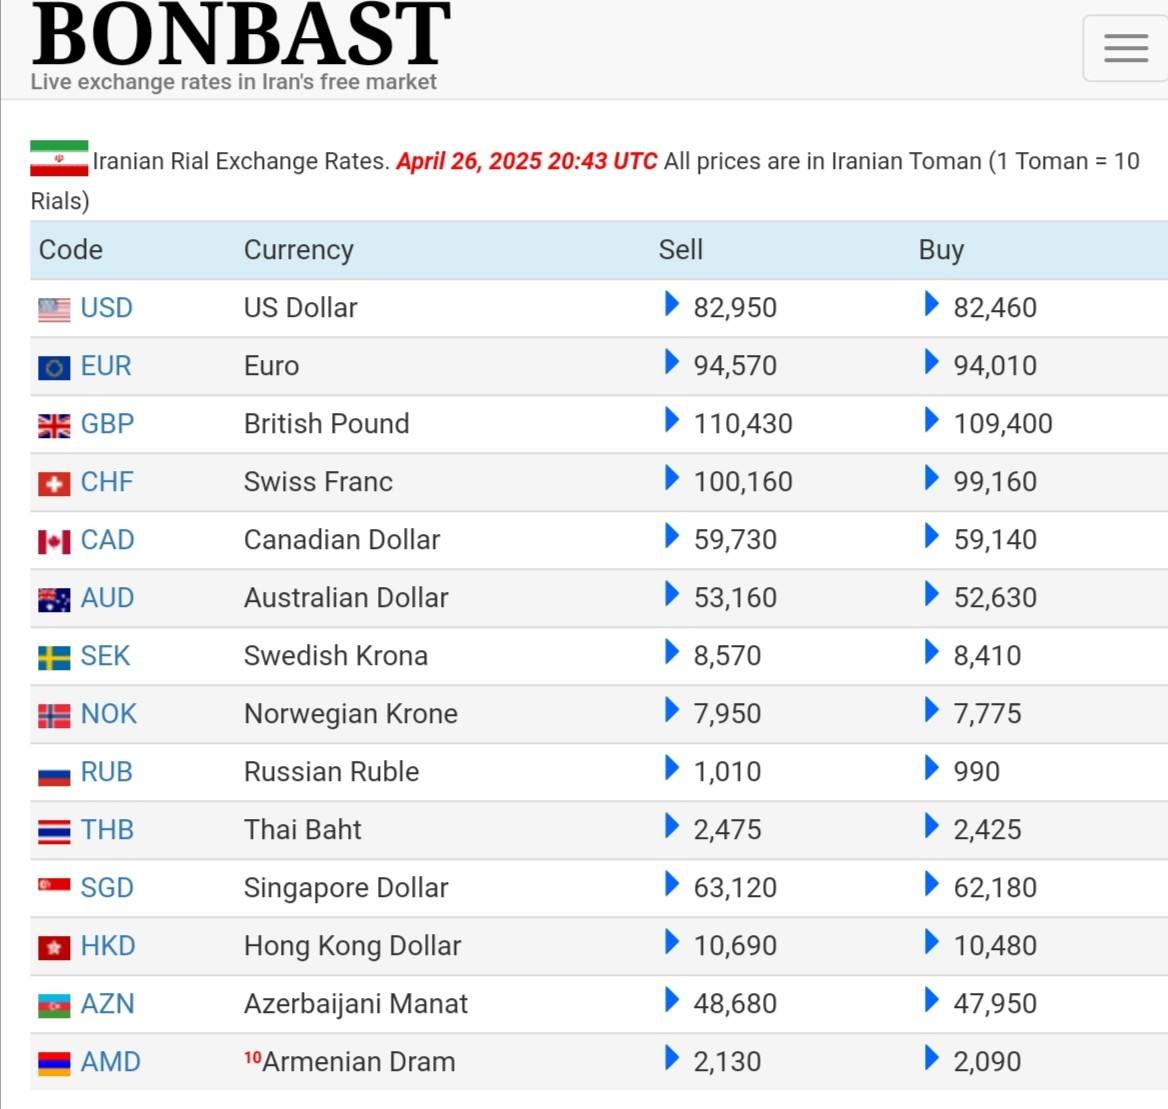Click the Russian flag icon
The height and width of the screenshot is (1109, 1168).
pos(54,775)
